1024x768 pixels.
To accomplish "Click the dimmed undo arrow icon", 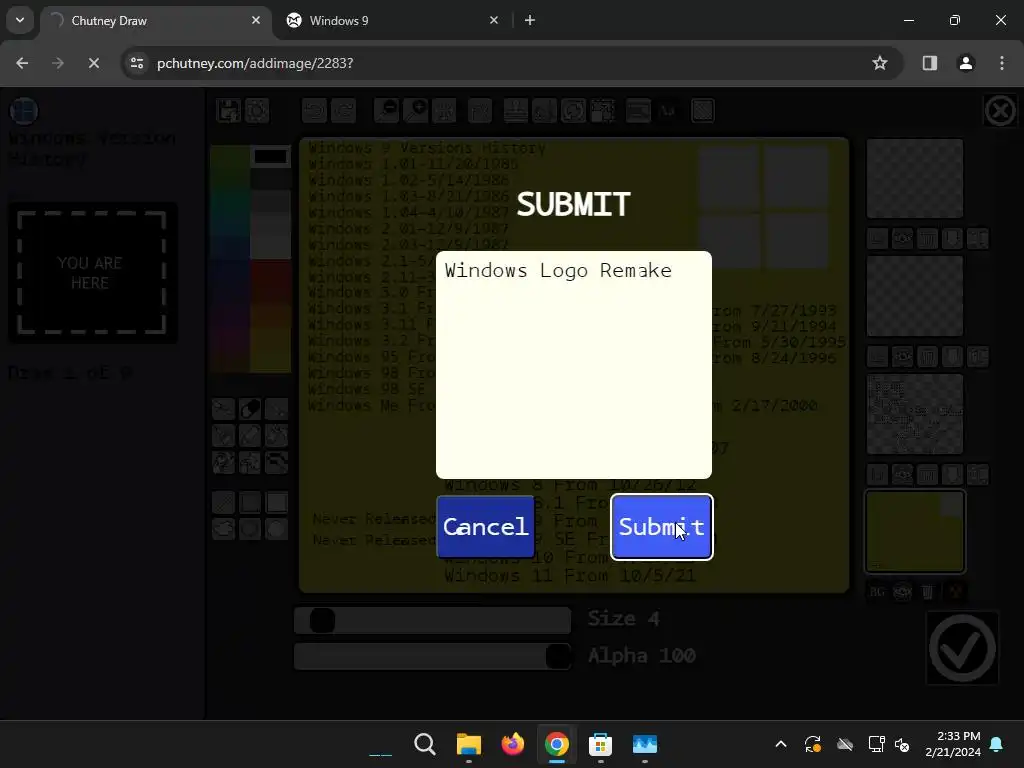I will click(314, 111).
